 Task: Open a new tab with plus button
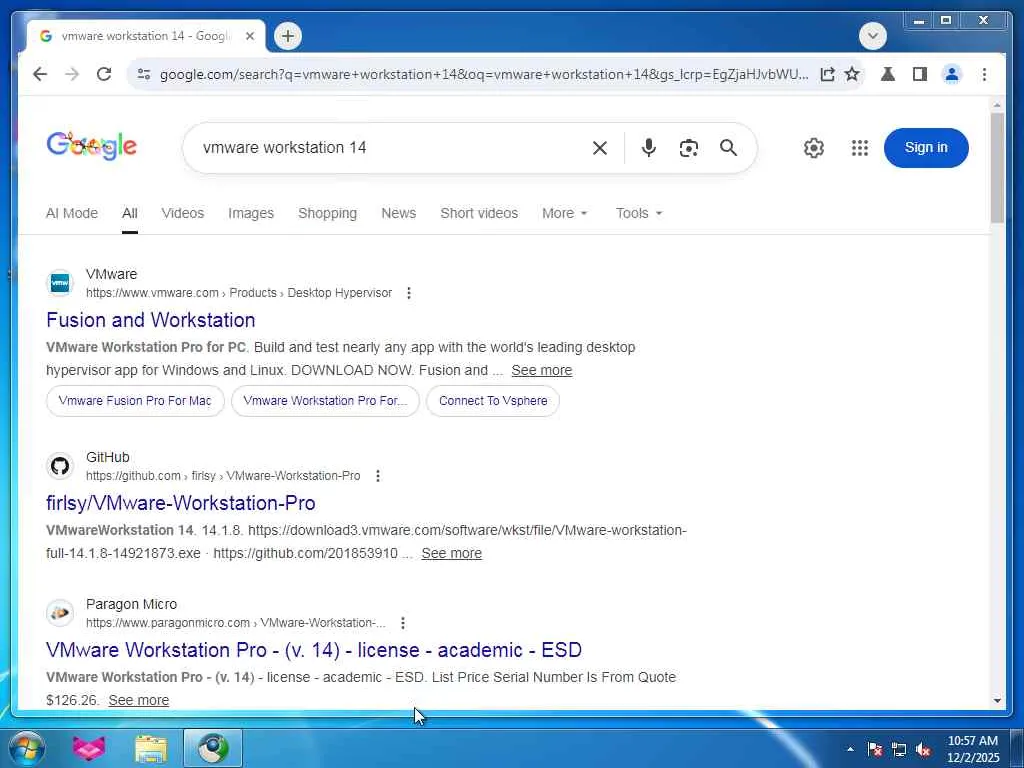point(288,36)
